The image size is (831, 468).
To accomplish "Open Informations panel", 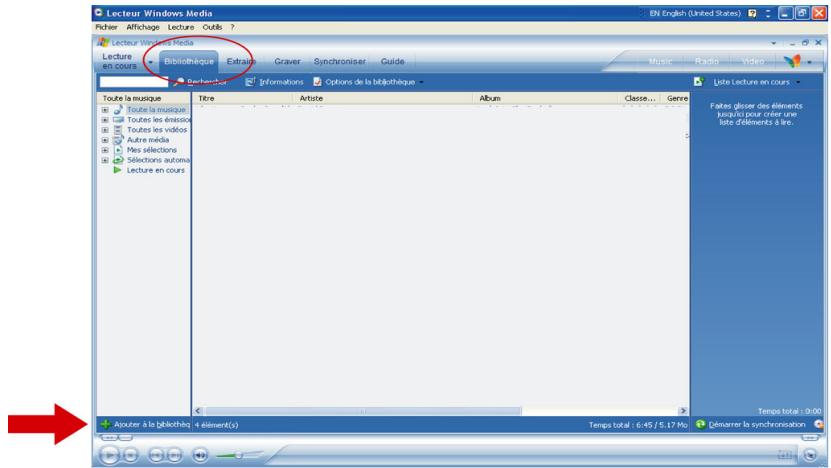I will pos(275,82).
